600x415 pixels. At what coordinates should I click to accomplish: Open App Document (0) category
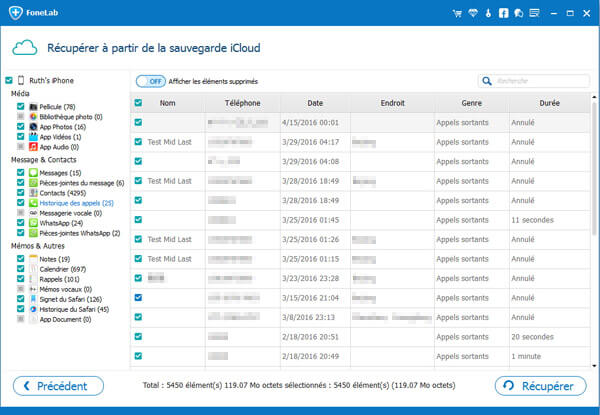(x=65, y=319)
